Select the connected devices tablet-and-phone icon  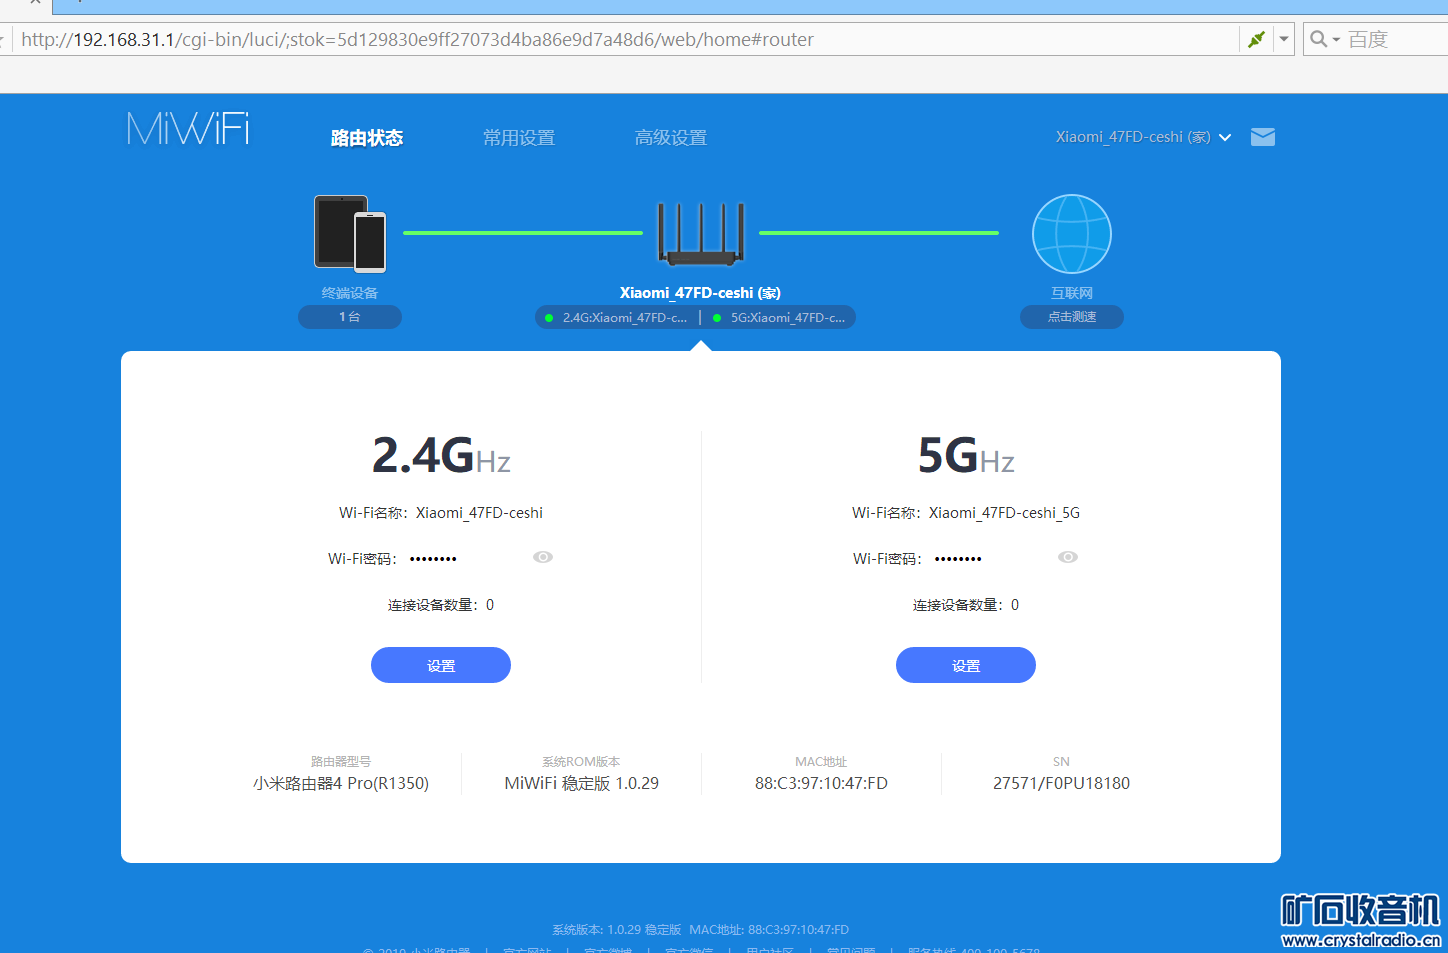click(x=350, y=234)
